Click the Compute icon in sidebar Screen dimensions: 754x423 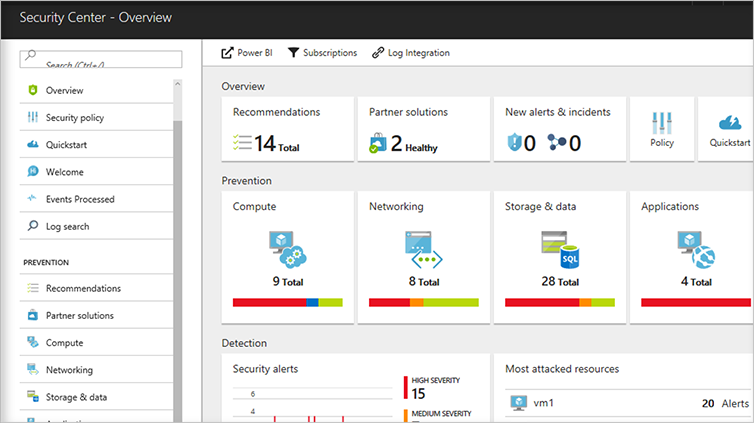click(x=33, y=342)
